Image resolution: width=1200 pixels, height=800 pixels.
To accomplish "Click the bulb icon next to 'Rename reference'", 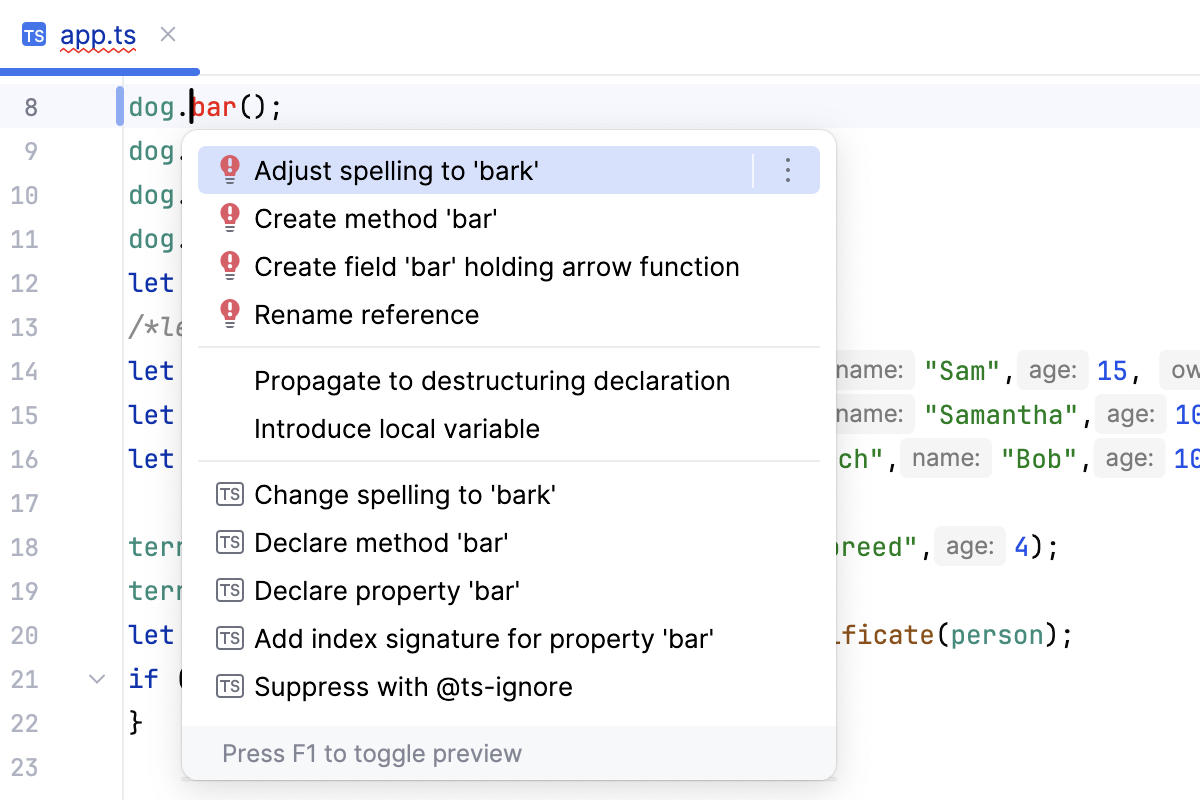I will pyautogui.click(x=228, y=314).
